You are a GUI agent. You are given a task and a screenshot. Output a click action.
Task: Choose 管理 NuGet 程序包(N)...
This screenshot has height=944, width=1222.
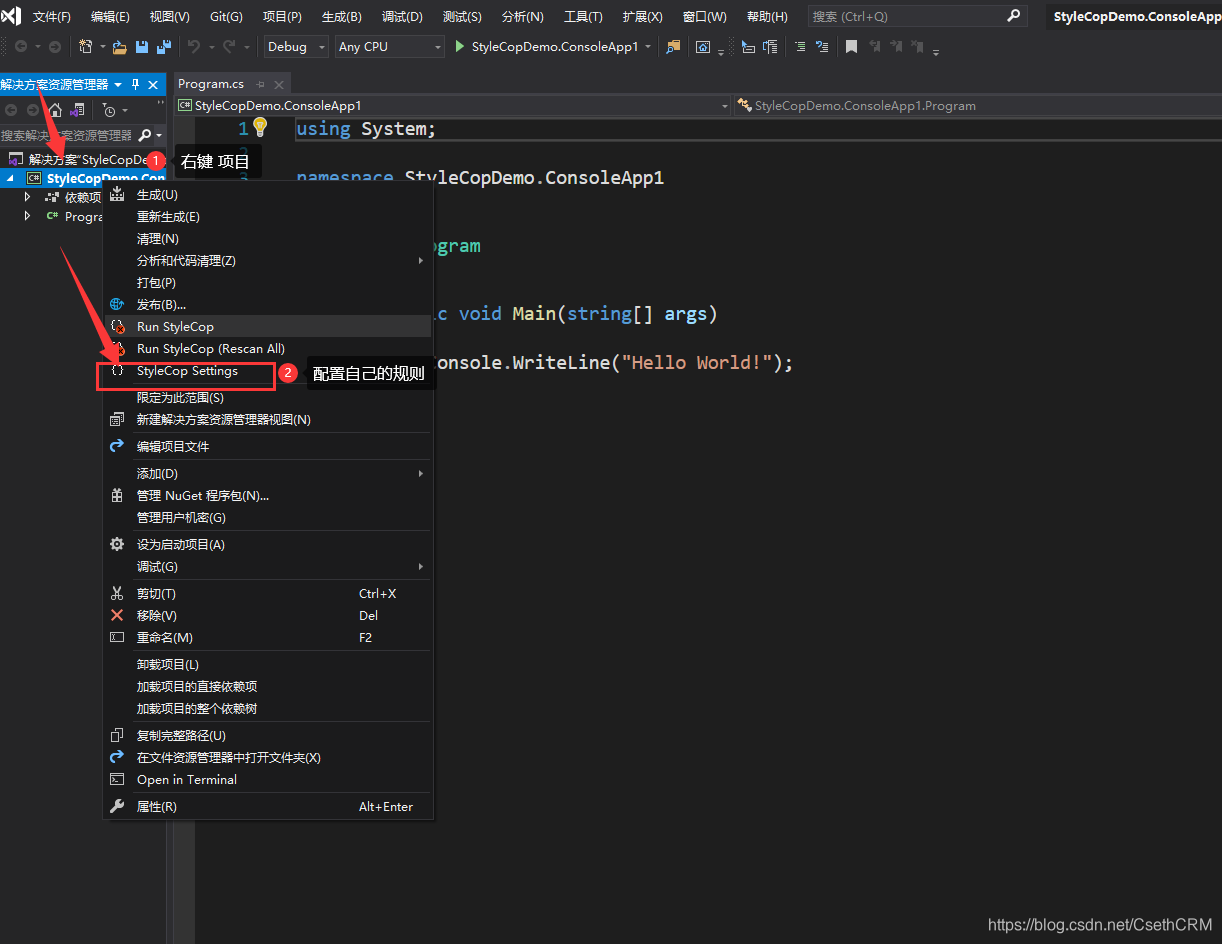pyautogui.click(x=268, y=496)
